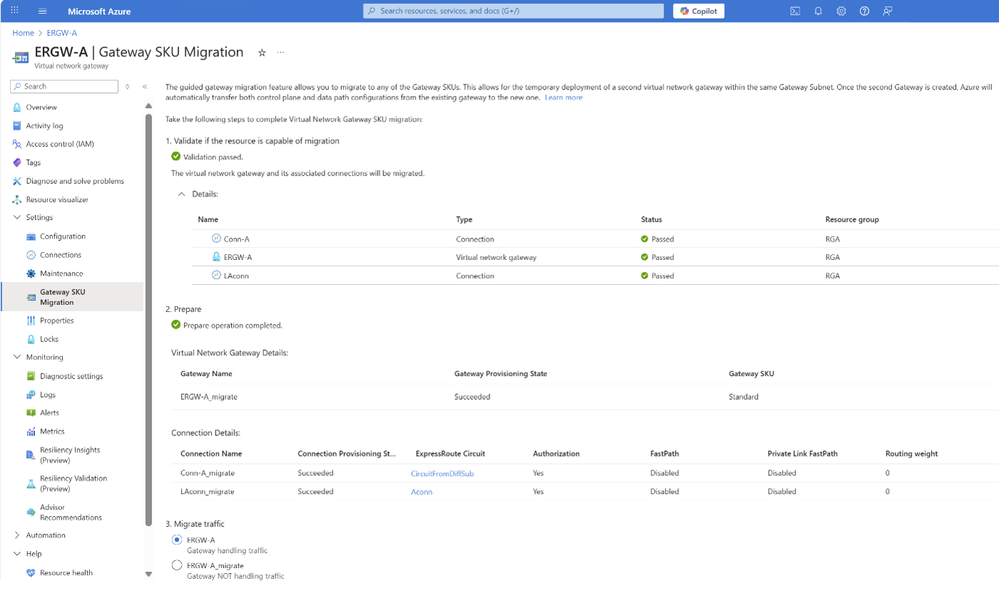
Task: Click the LAconn_migrate connection name
Action: 207,491
